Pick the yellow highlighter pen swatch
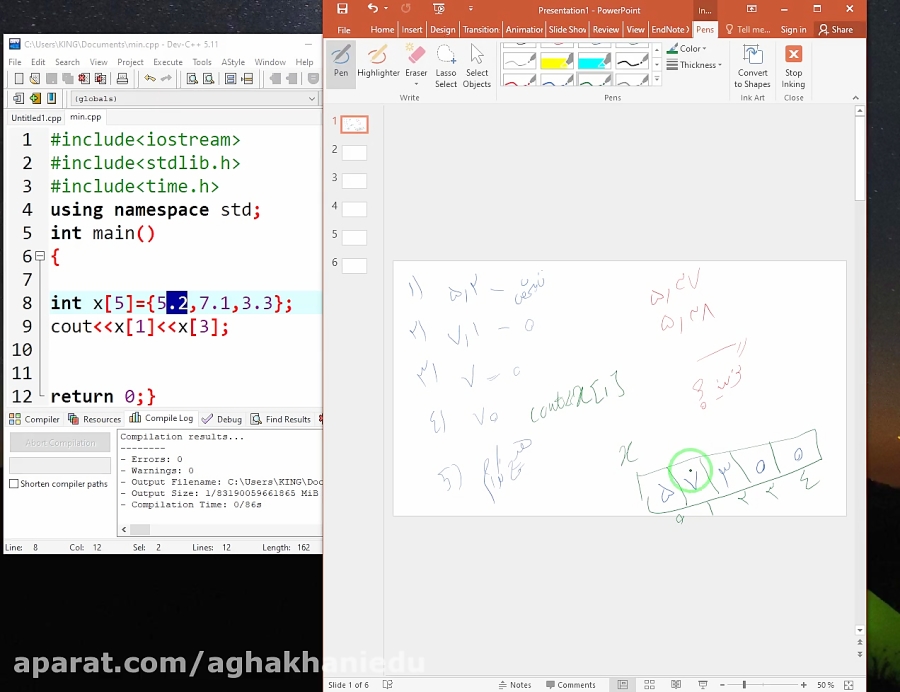This screenshot has height=692, width=900. pyautogui.click(x=556, y=62)
